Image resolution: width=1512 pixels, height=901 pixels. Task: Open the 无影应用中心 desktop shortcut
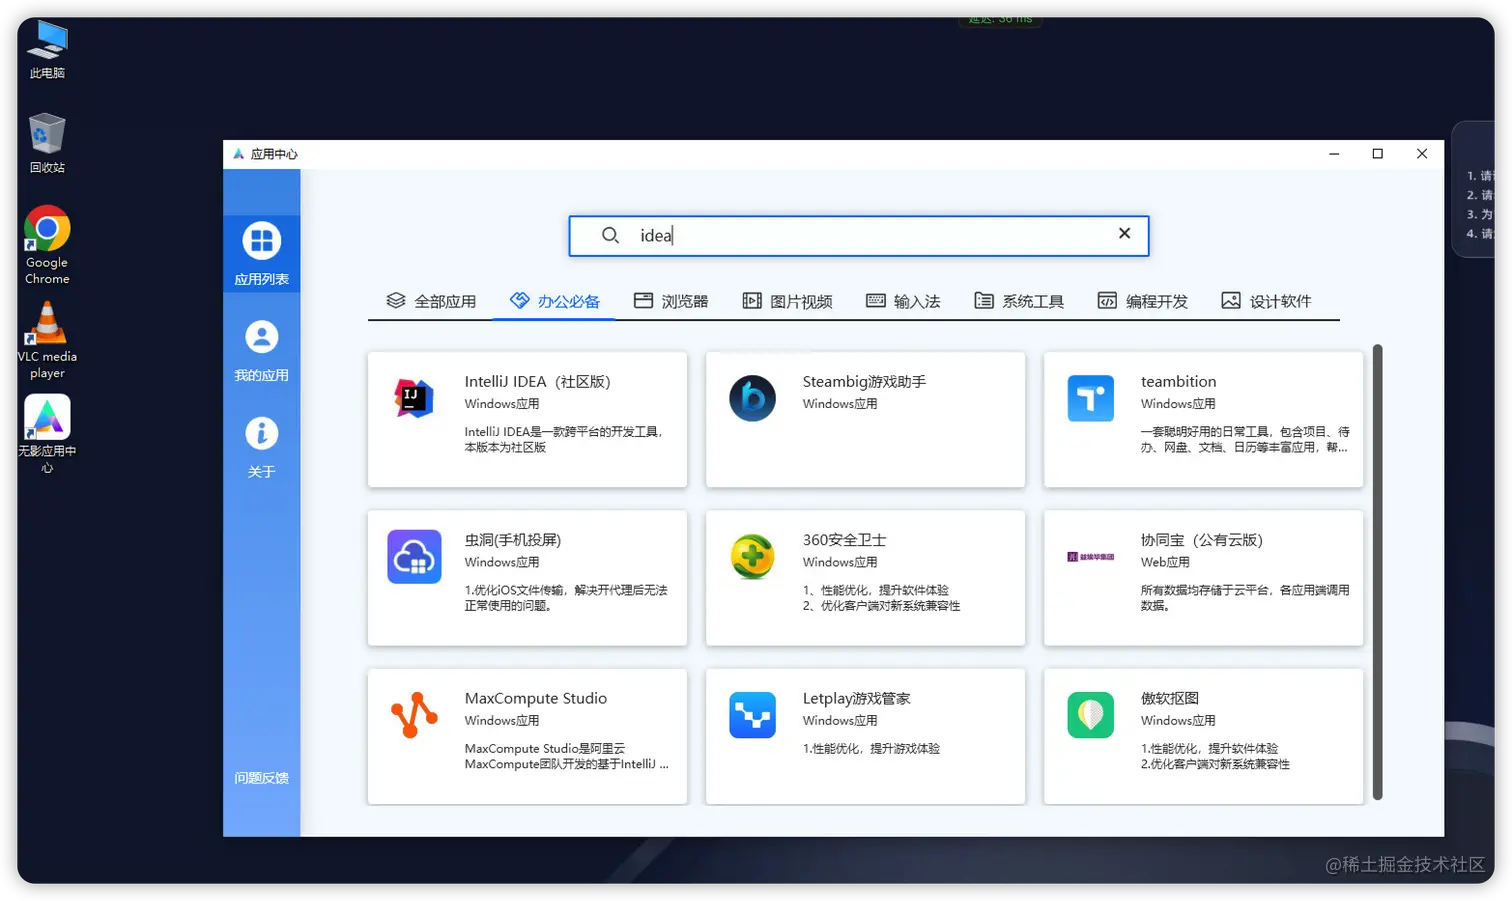[x=46, y=433]
